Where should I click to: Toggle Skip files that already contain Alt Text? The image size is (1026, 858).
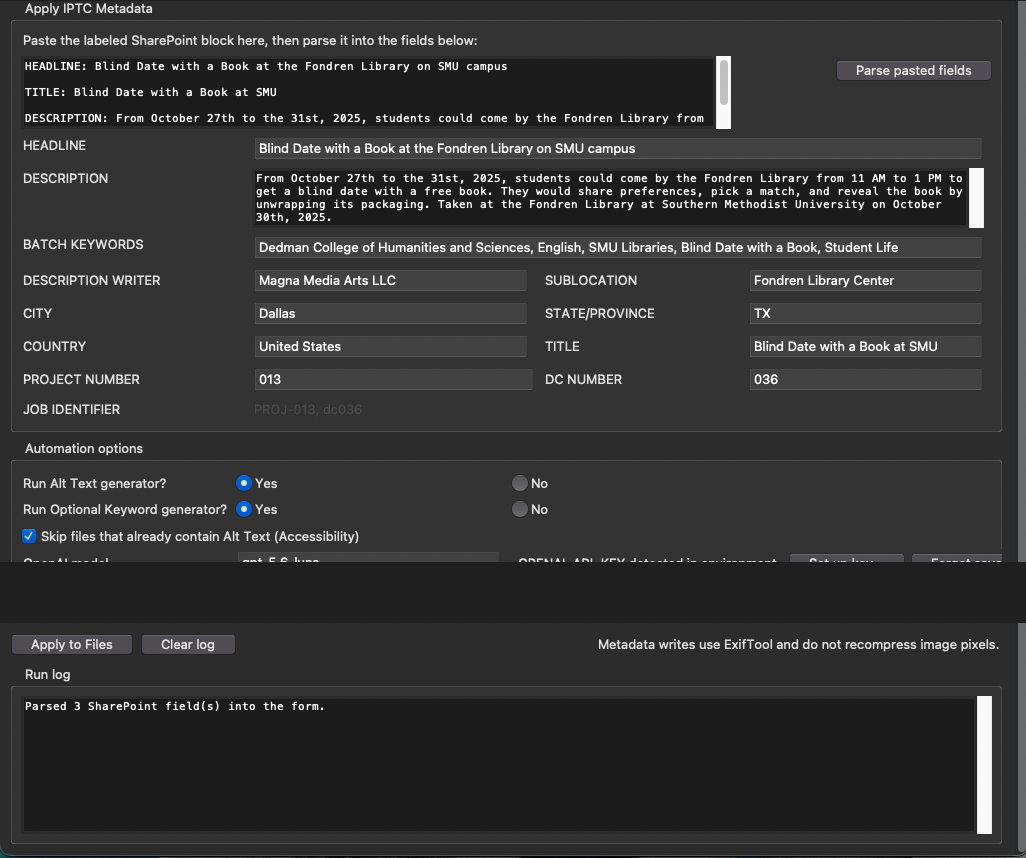[29, 536]
